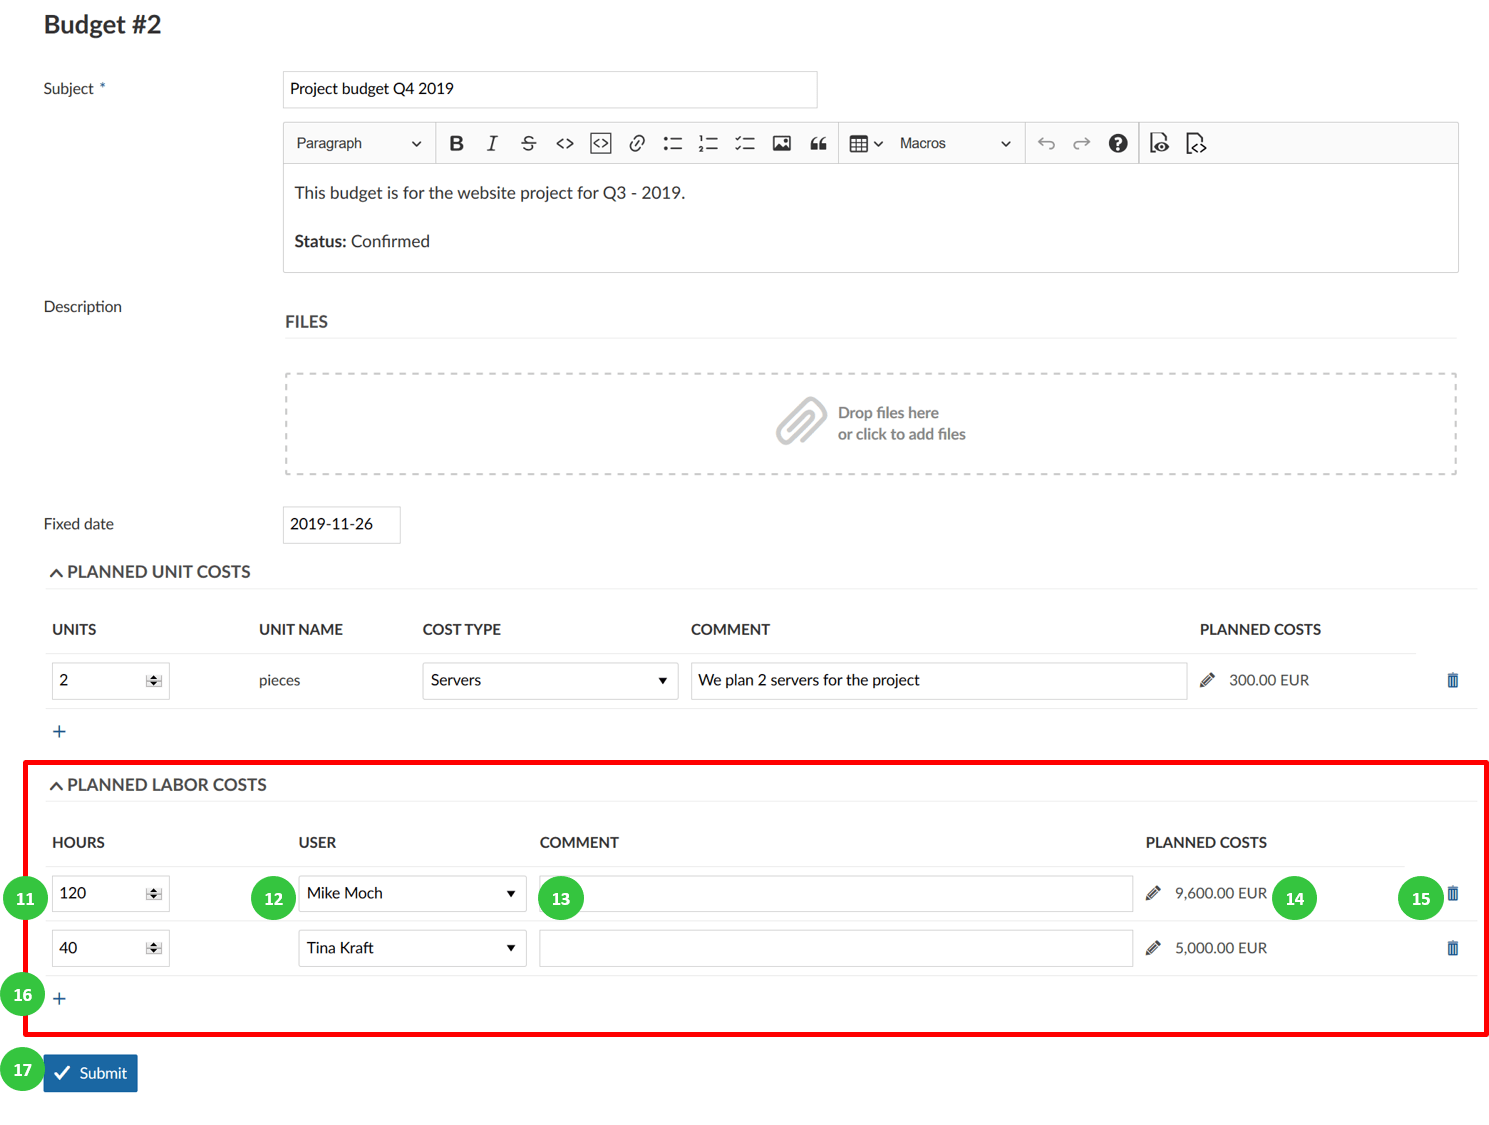The width and height of the screenshot is (1489, 1125).
Task: Submit the budget form
Action: pyautogui.click(x=91, y=1073)
